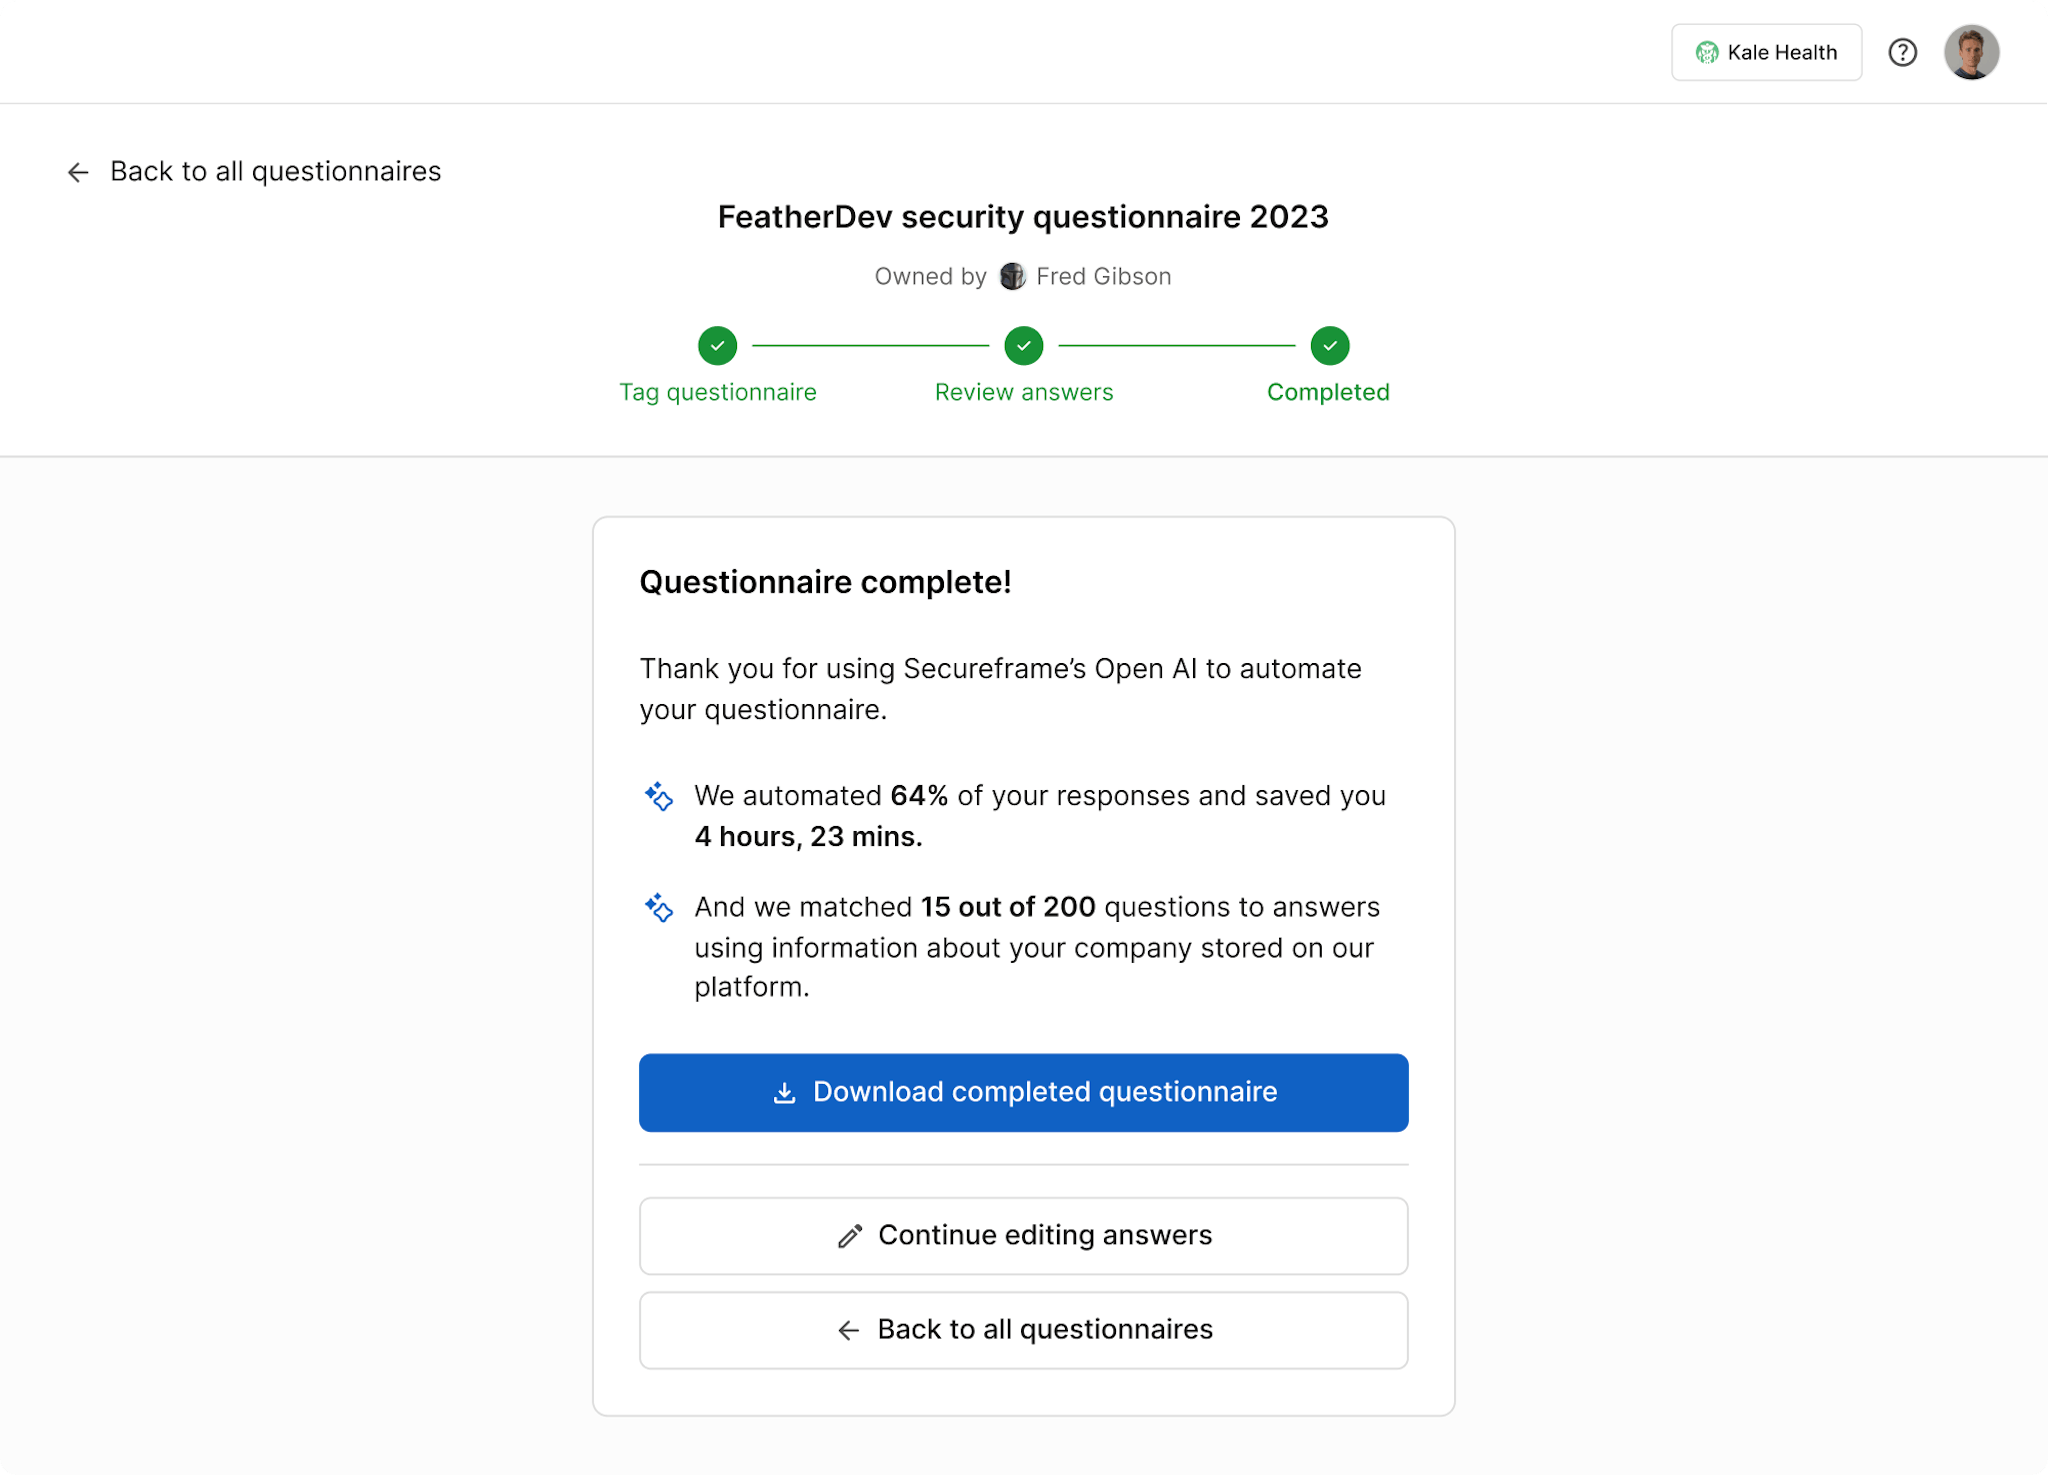The image size is (2048, 1475).
Task: Switch to the Review answers step
Action: [x=1023, y=392]
